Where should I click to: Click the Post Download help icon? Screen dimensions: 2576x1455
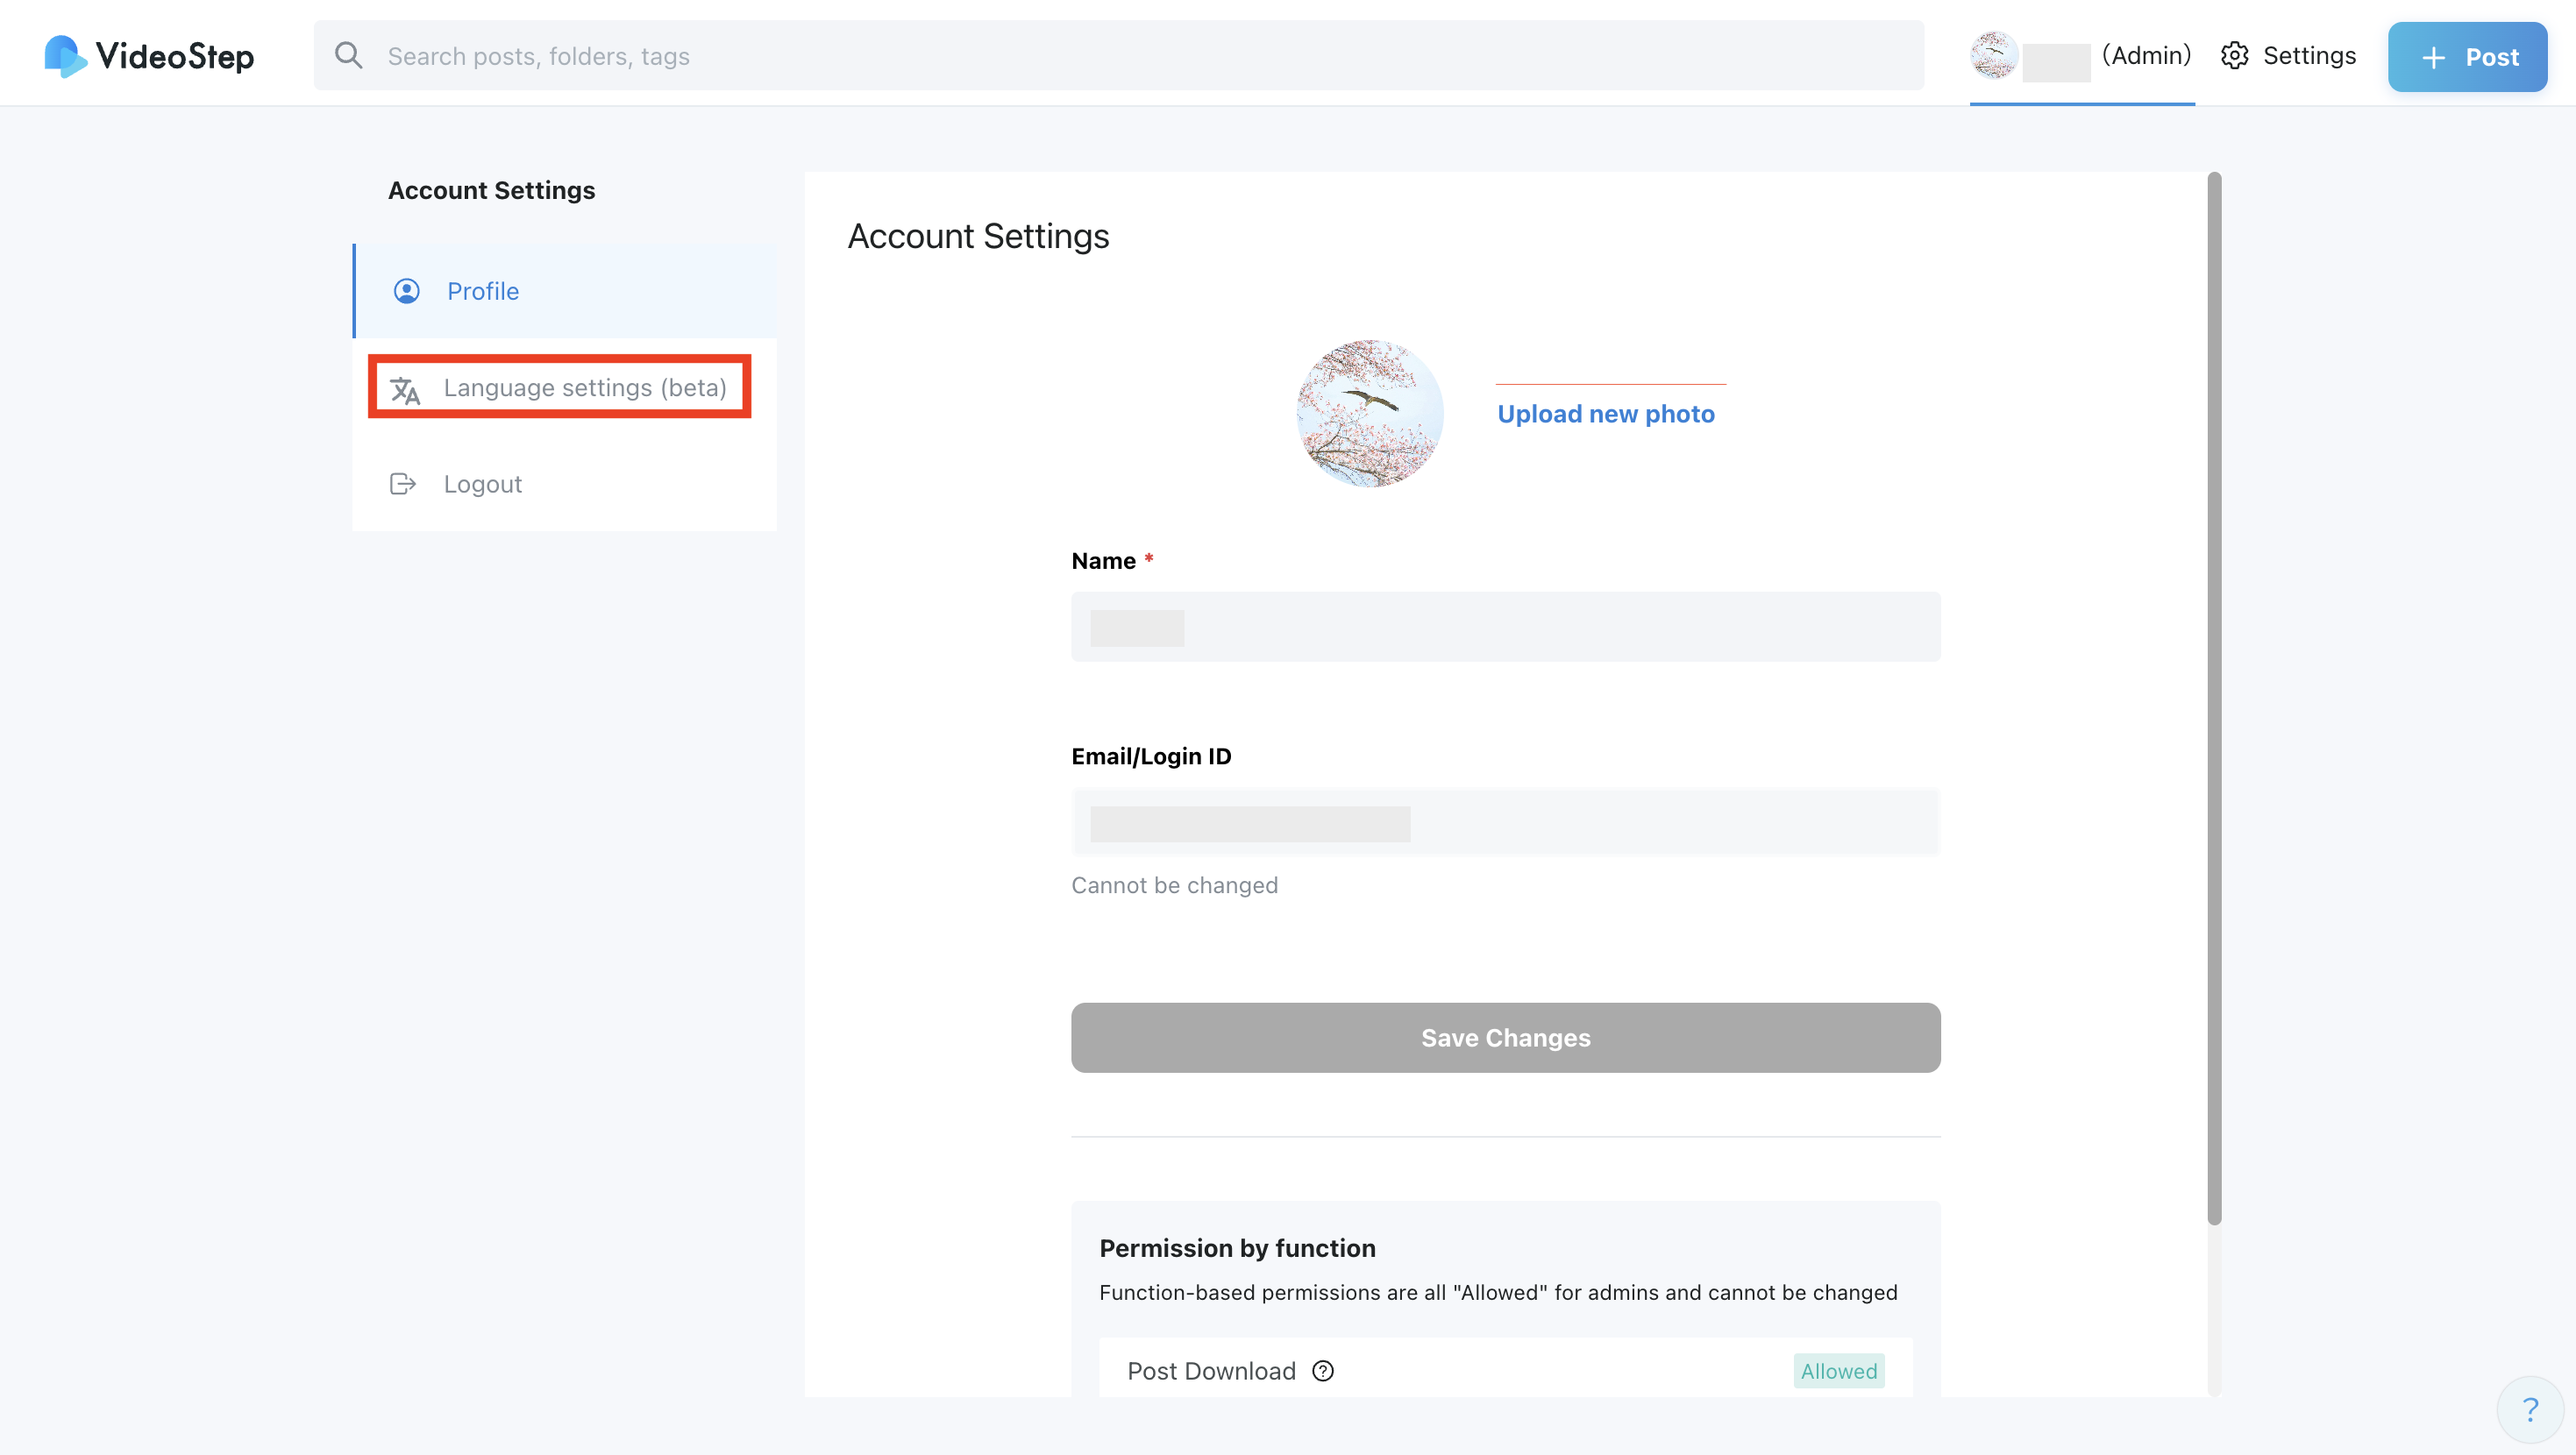(1322, 1370)
